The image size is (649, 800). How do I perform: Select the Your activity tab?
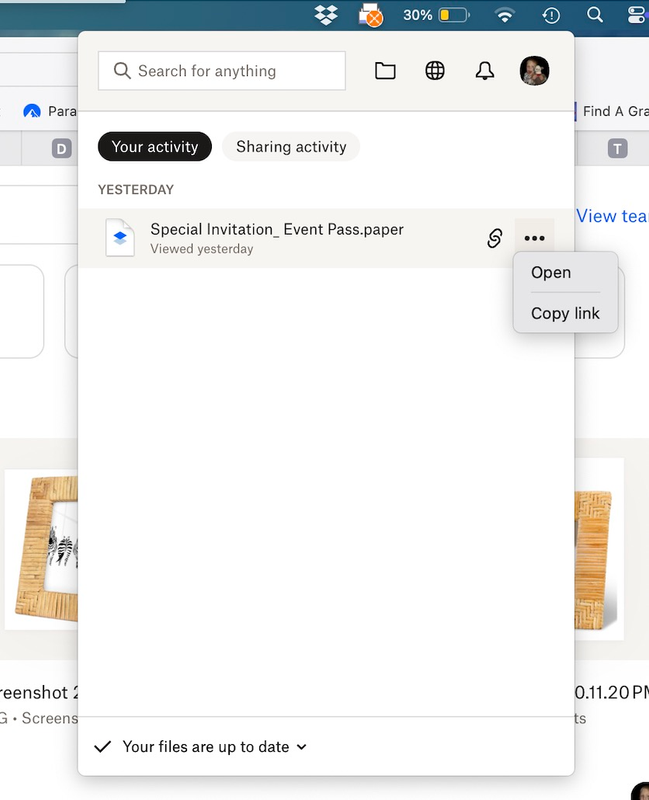pyautogui.click(x=155, y=146)
